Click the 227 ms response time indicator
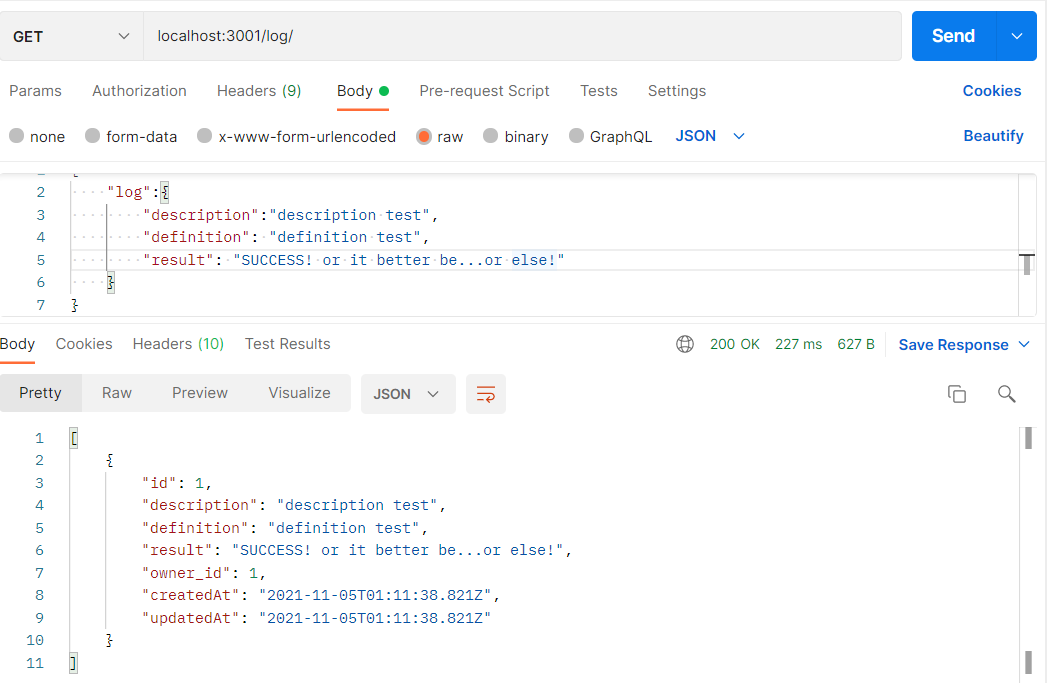Image resolution: width=1049 pixels, height=683 pixels. [798, 343]
